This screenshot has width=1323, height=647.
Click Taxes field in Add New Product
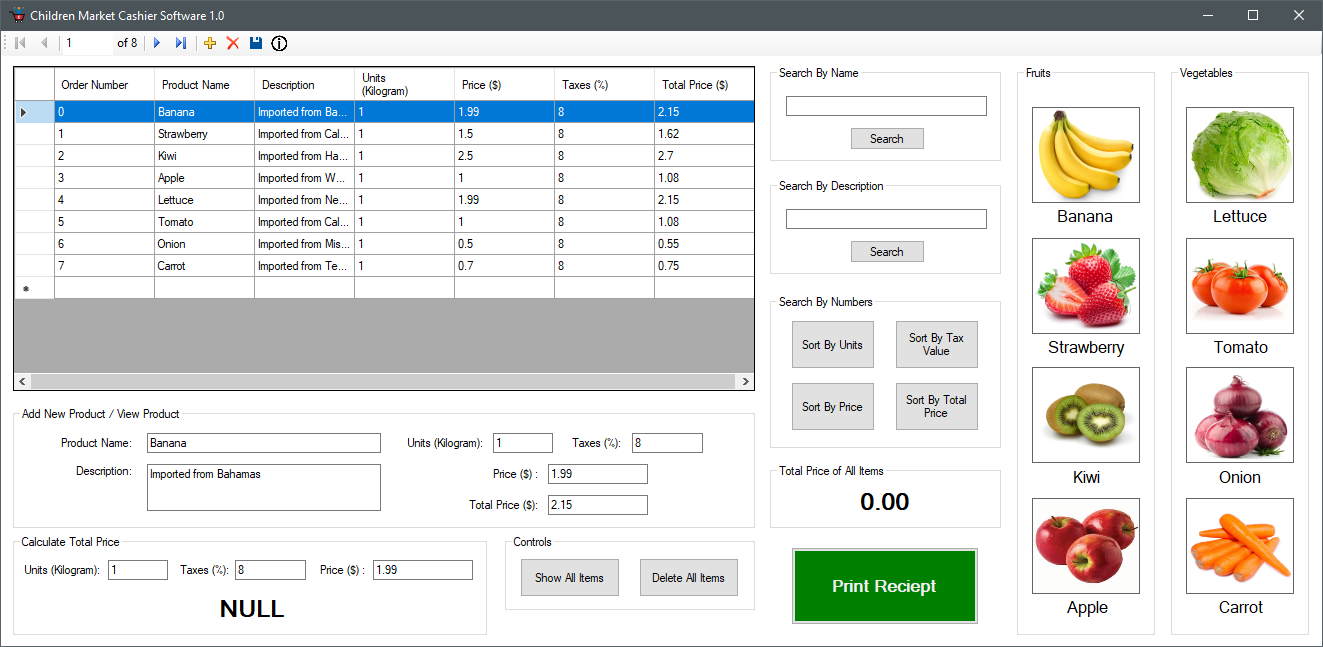(667, 443)
